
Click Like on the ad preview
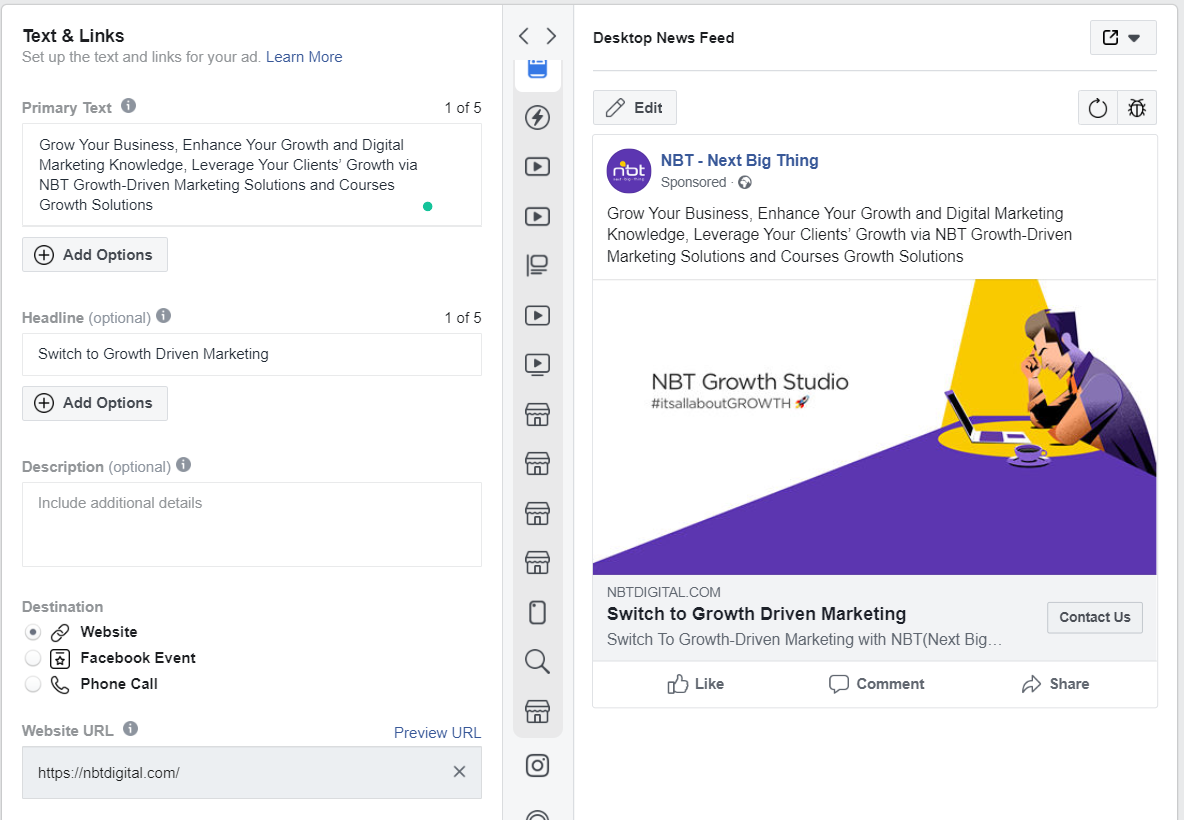[695, 684]
